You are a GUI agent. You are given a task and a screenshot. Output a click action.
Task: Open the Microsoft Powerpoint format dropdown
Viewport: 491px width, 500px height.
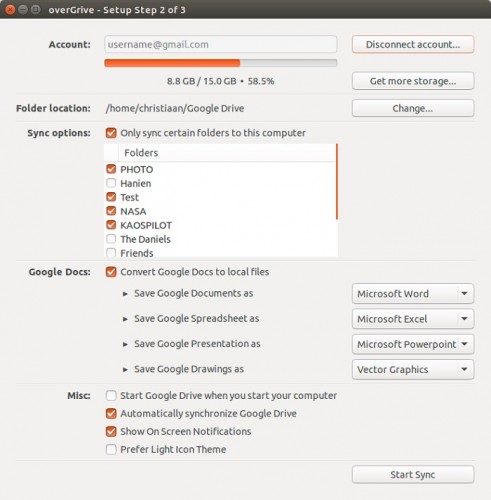point(413,344)
